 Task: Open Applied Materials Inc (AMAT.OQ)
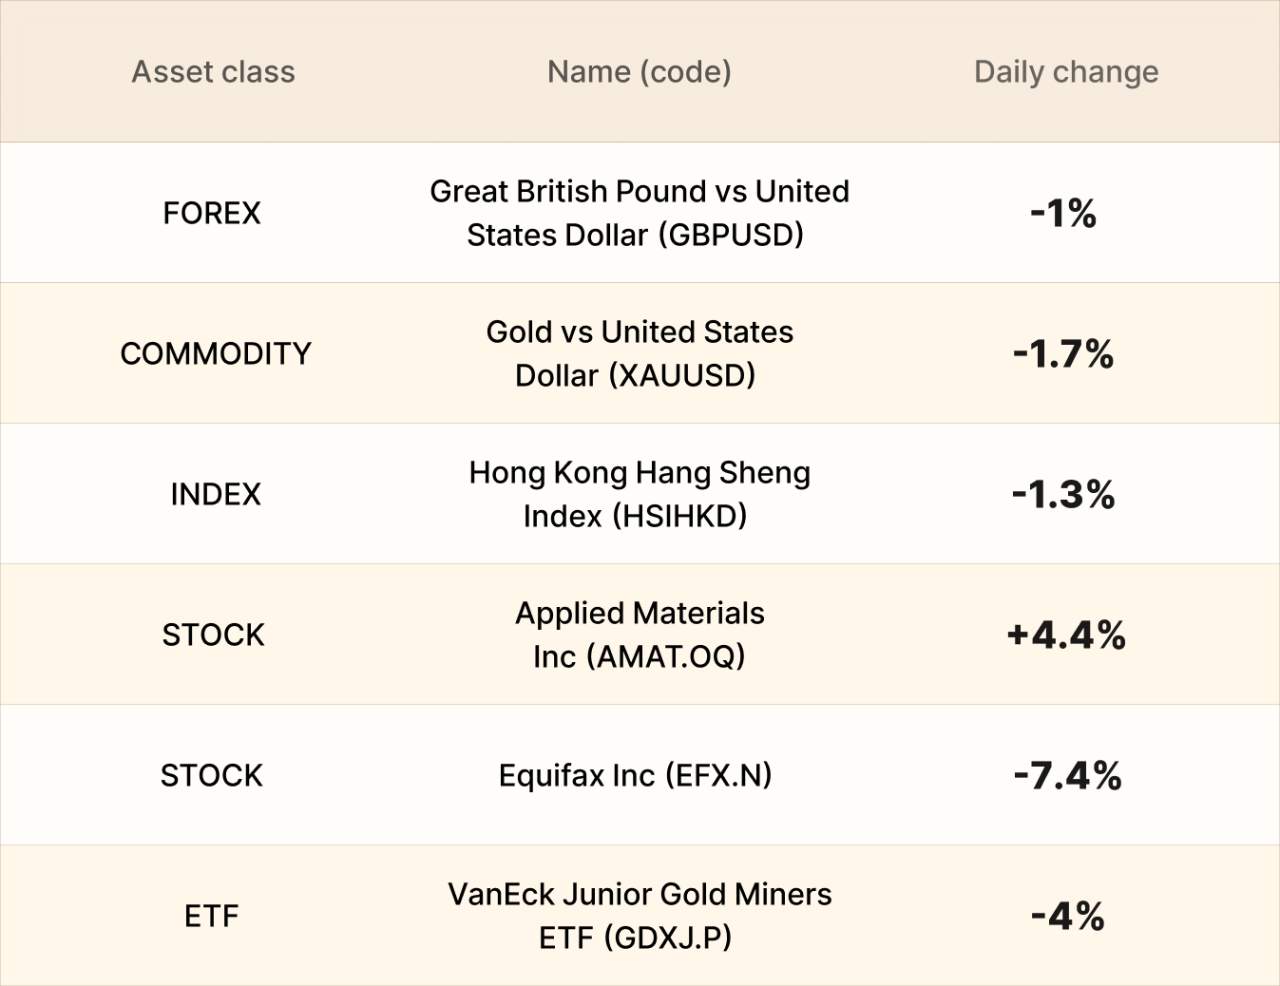[639, 635]
